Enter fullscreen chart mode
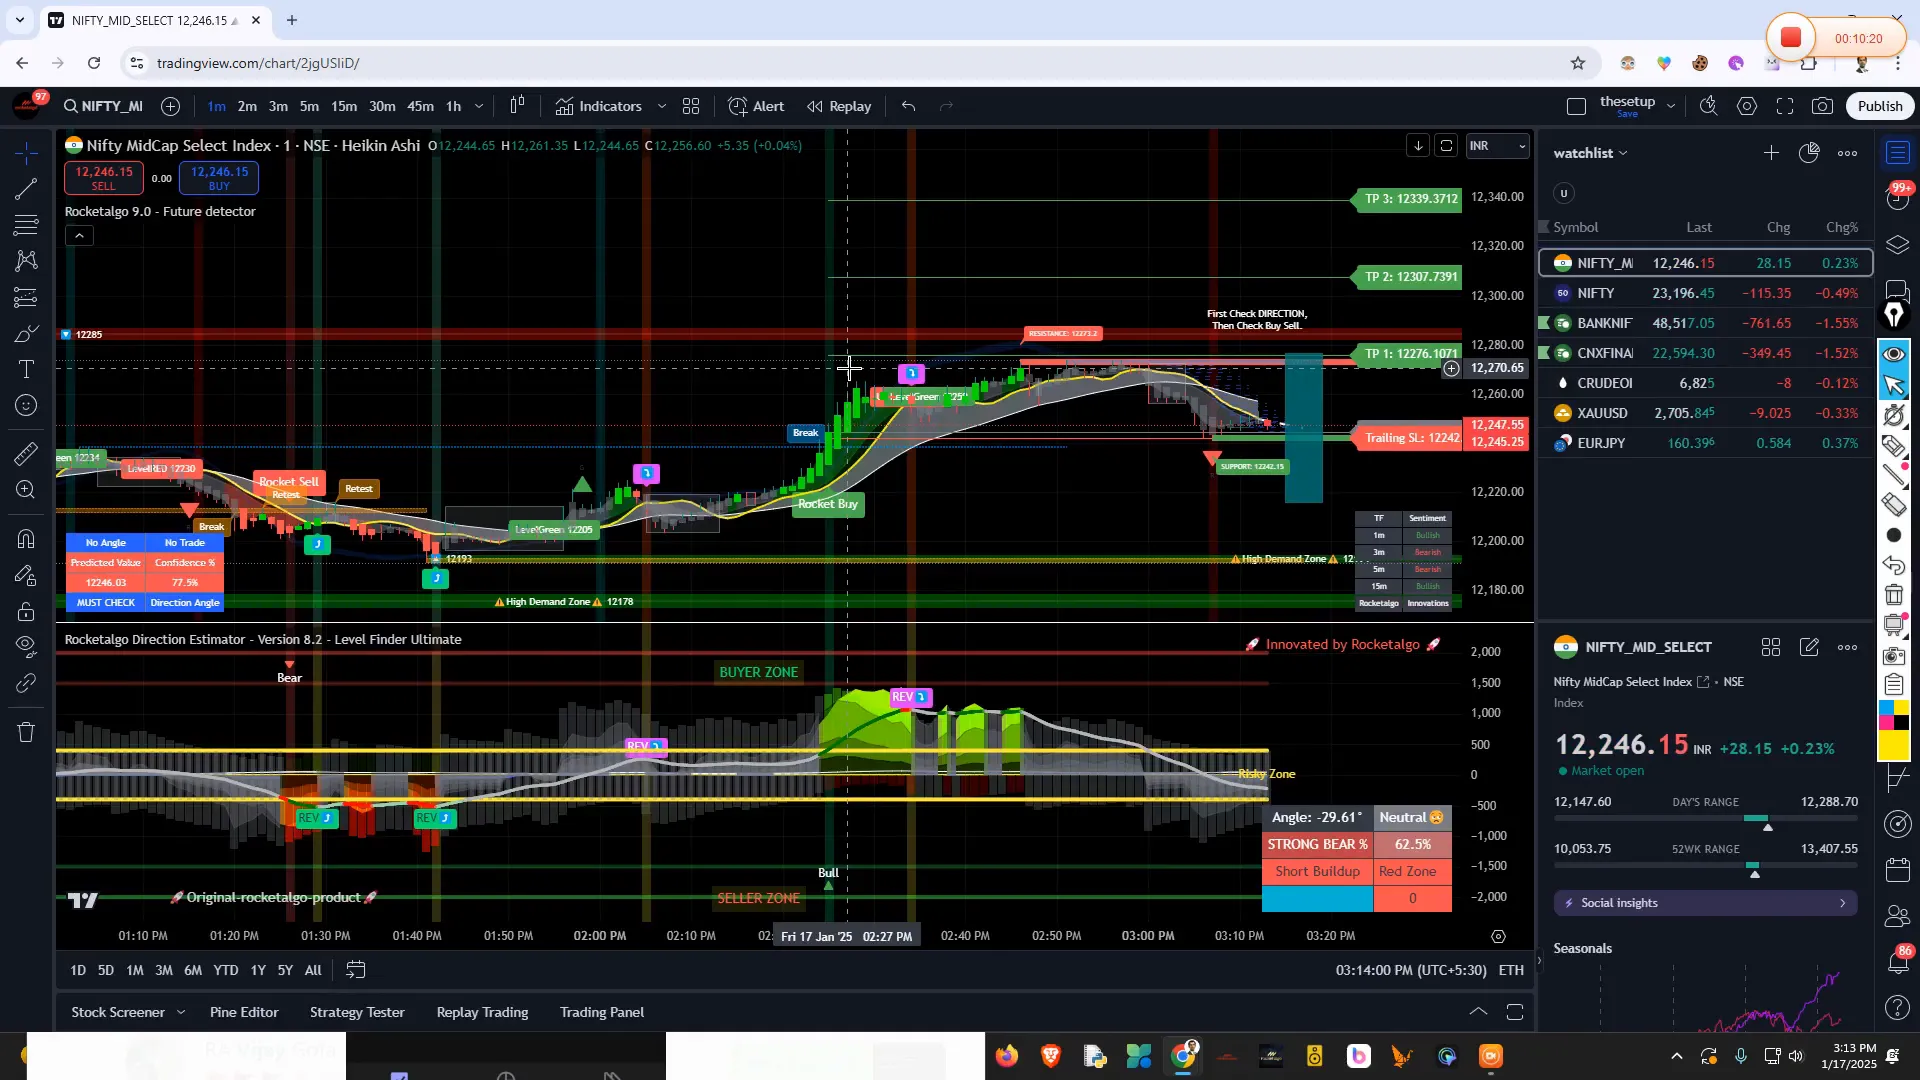Viewport: 1920px width, 1080px height. pos(1786,105)
